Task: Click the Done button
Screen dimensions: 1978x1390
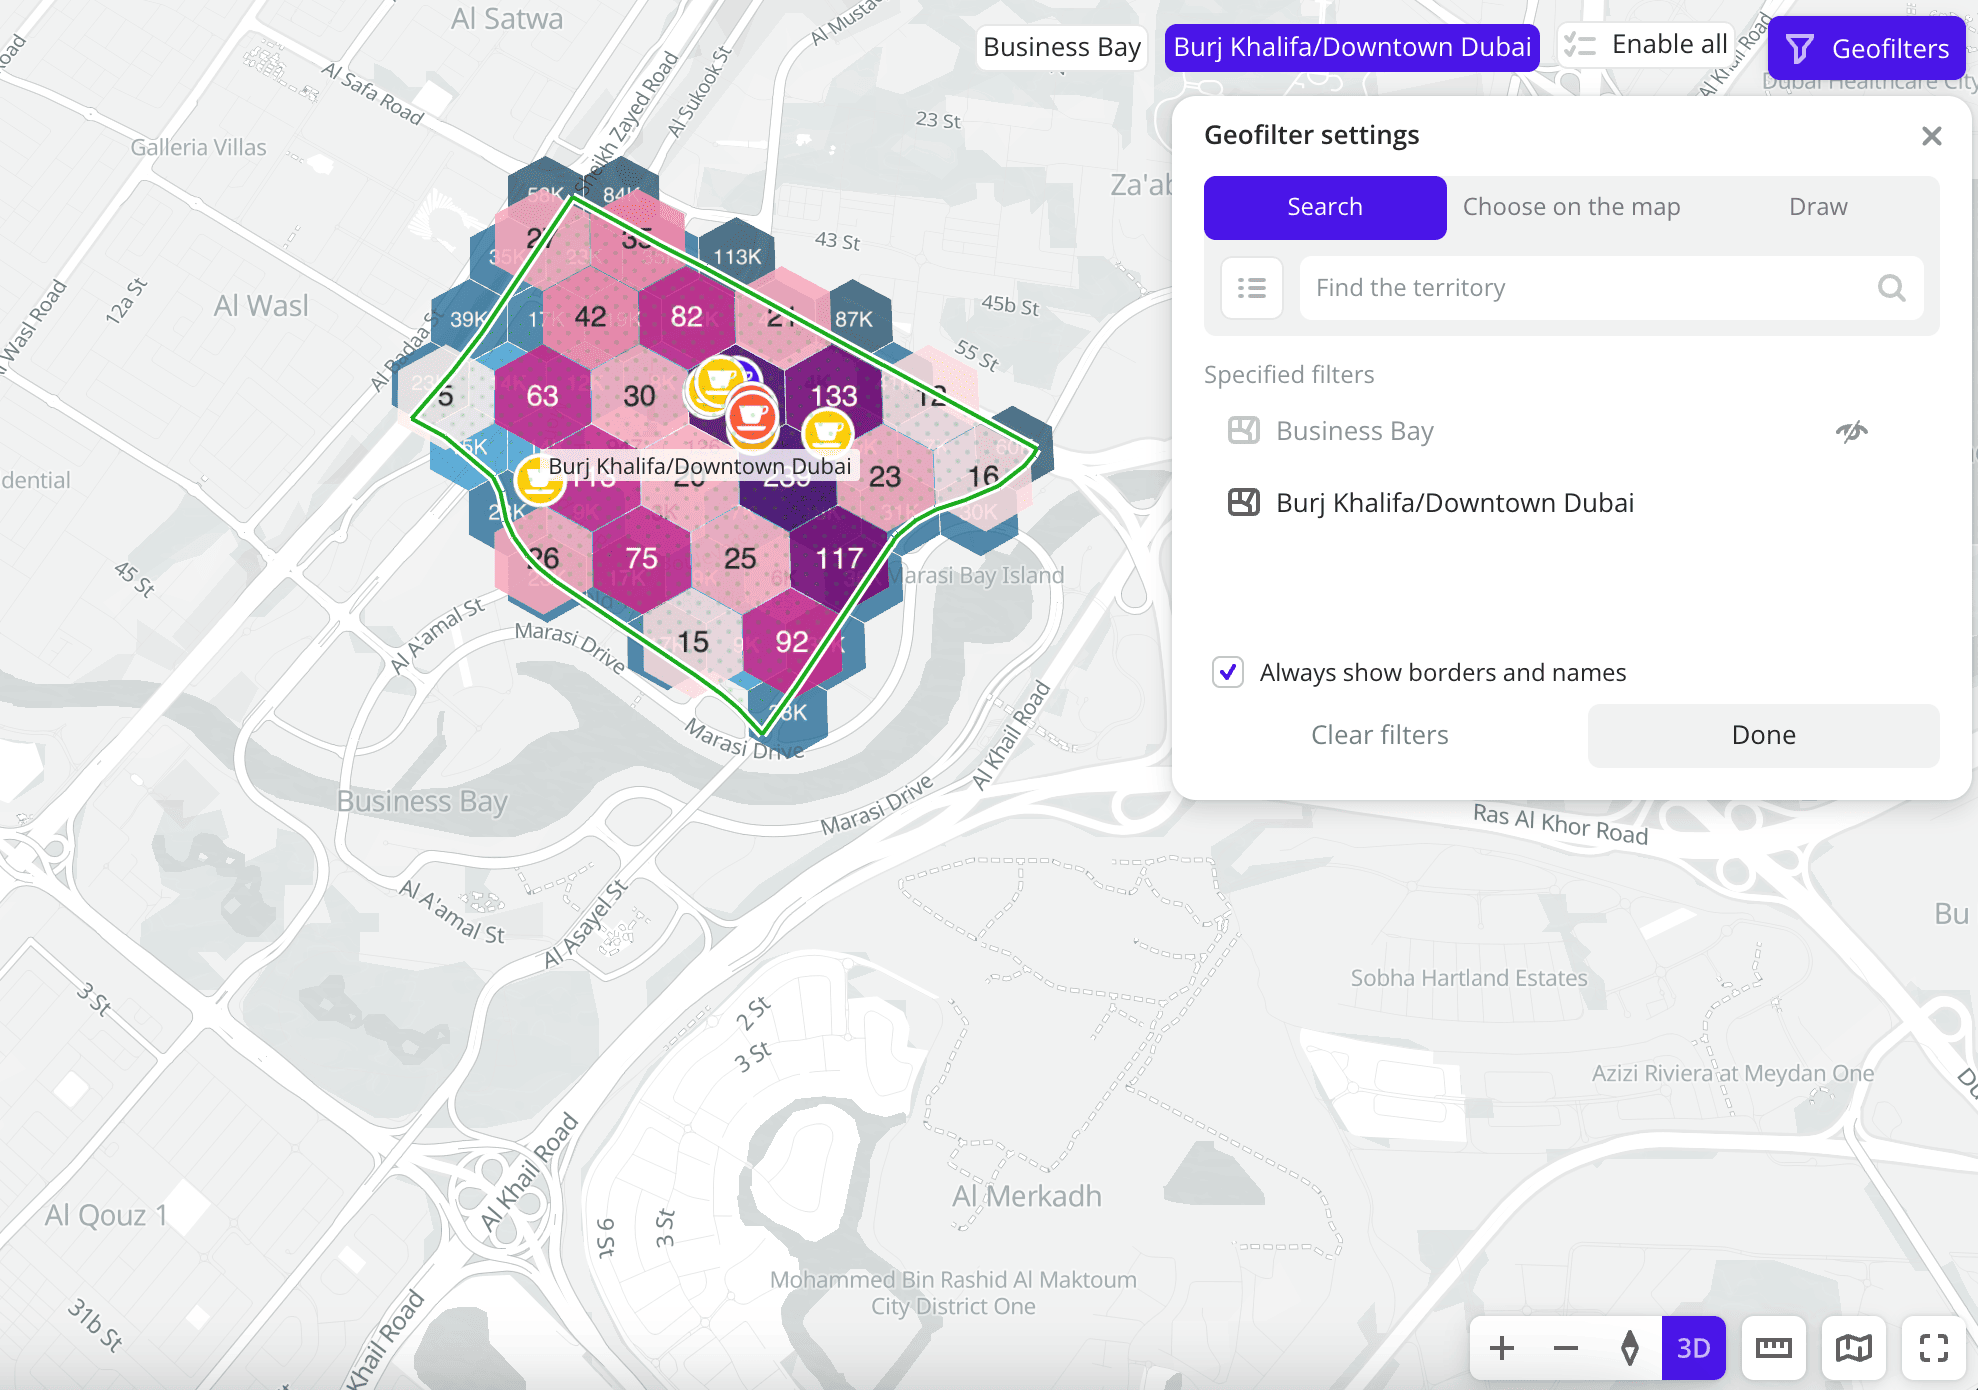Action: tap(1762, 735)
